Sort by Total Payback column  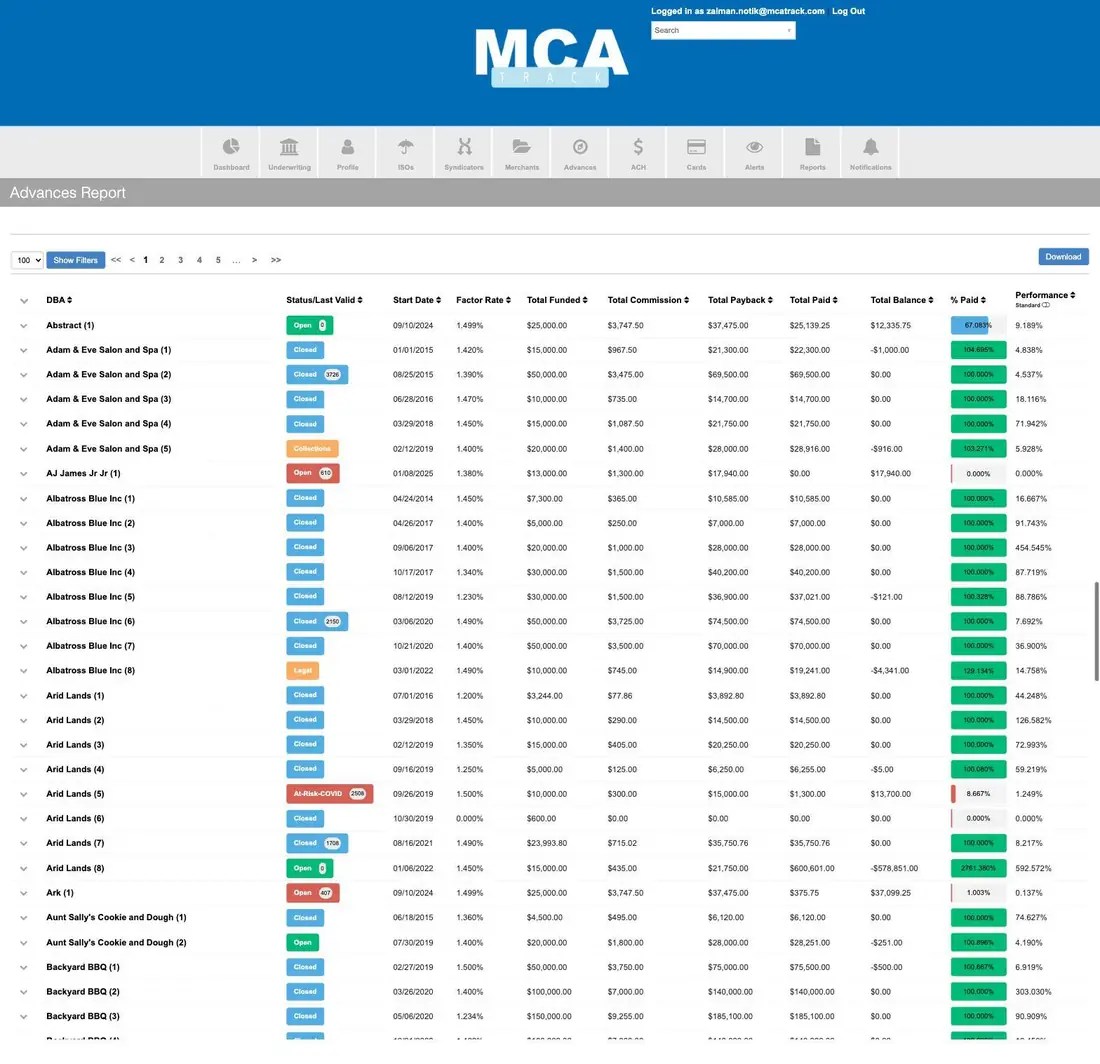pyautogui.click(x=740, y=300)
